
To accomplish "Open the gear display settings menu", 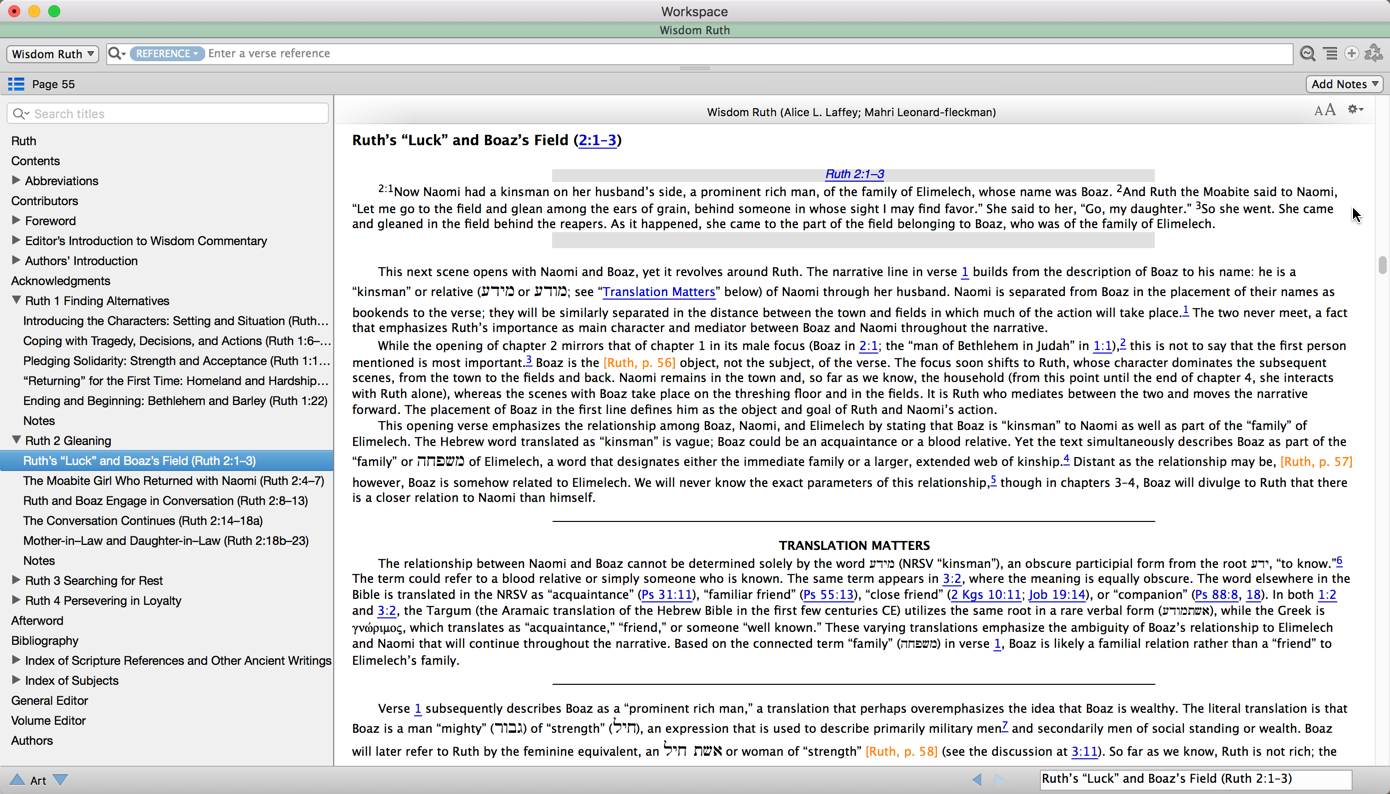I will tap(1355, 110).
